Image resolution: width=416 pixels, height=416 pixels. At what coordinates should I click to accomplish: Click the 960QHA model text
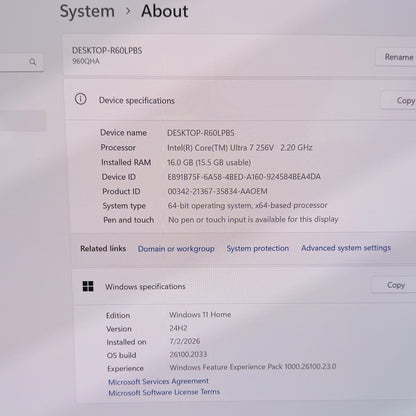86,61
